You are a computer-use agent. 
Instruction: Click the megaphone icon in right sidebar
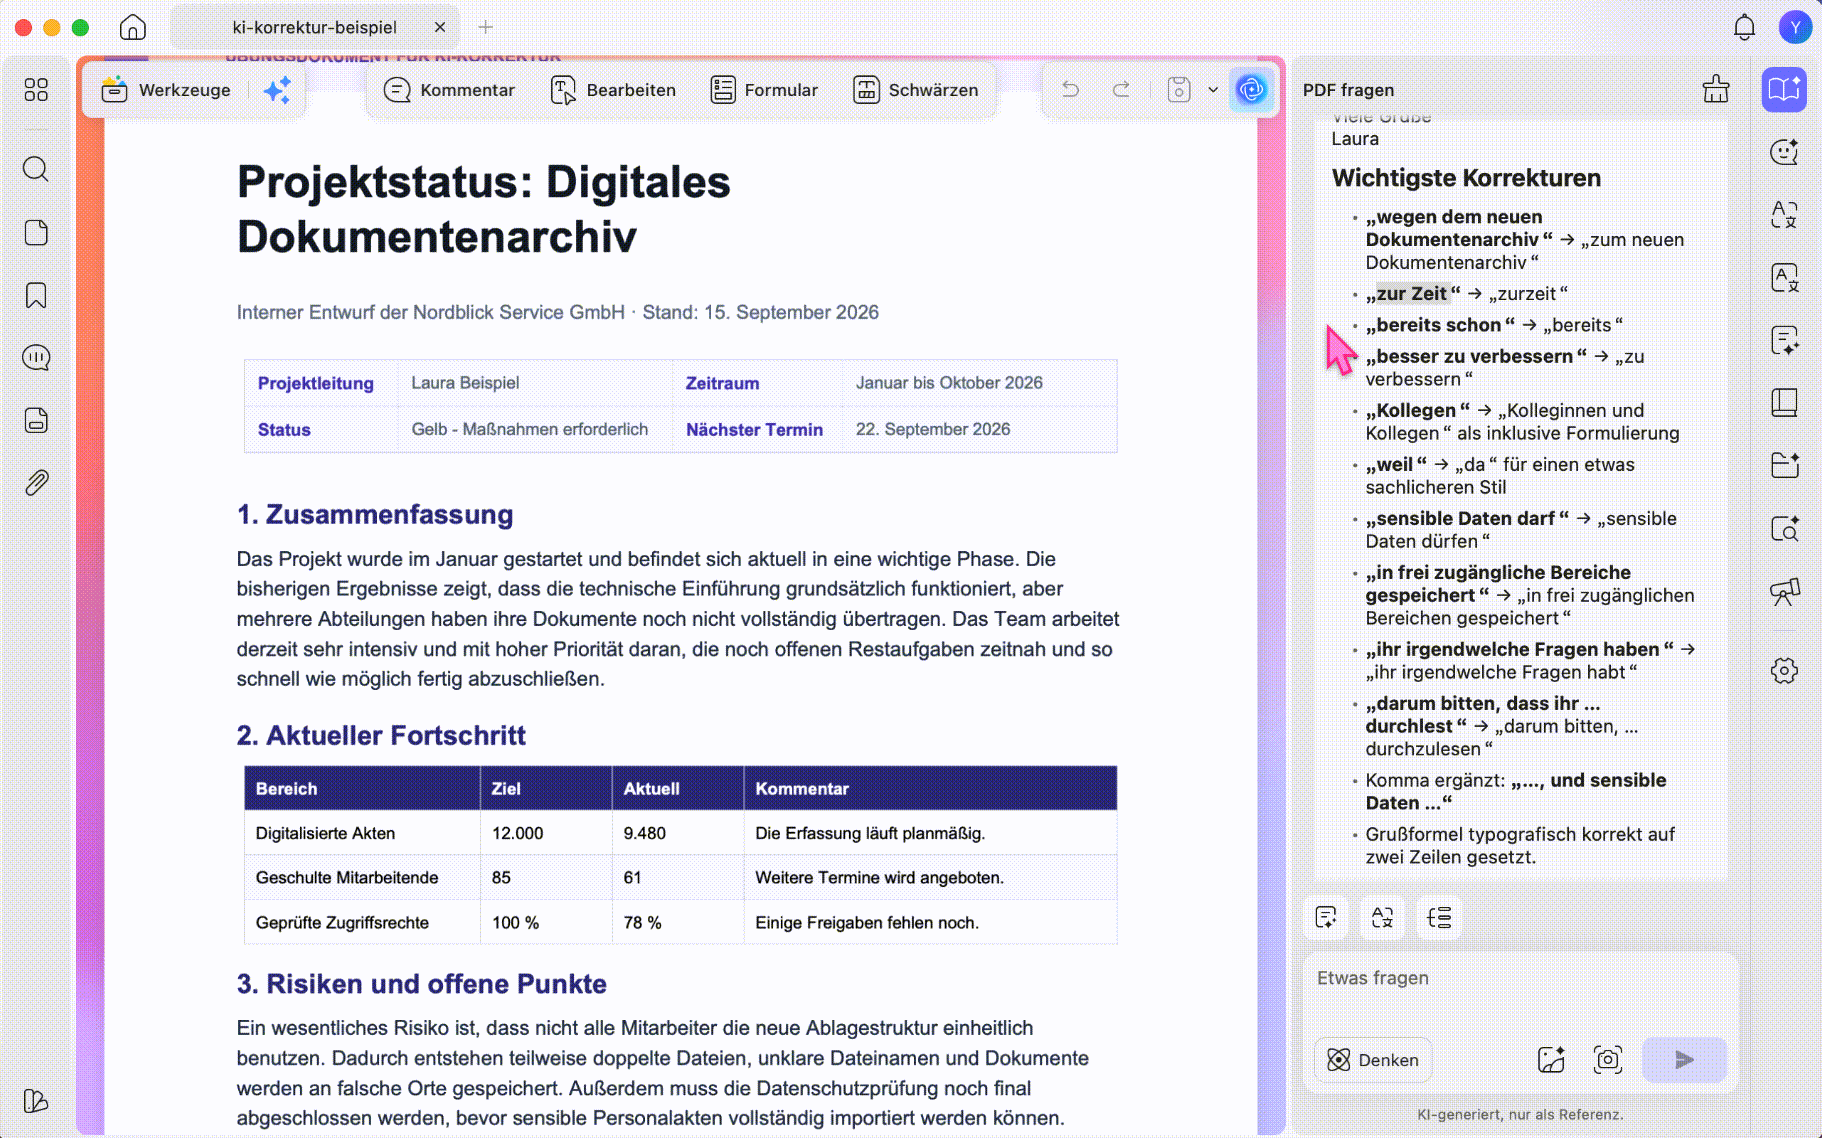[x=1784, y=591]
